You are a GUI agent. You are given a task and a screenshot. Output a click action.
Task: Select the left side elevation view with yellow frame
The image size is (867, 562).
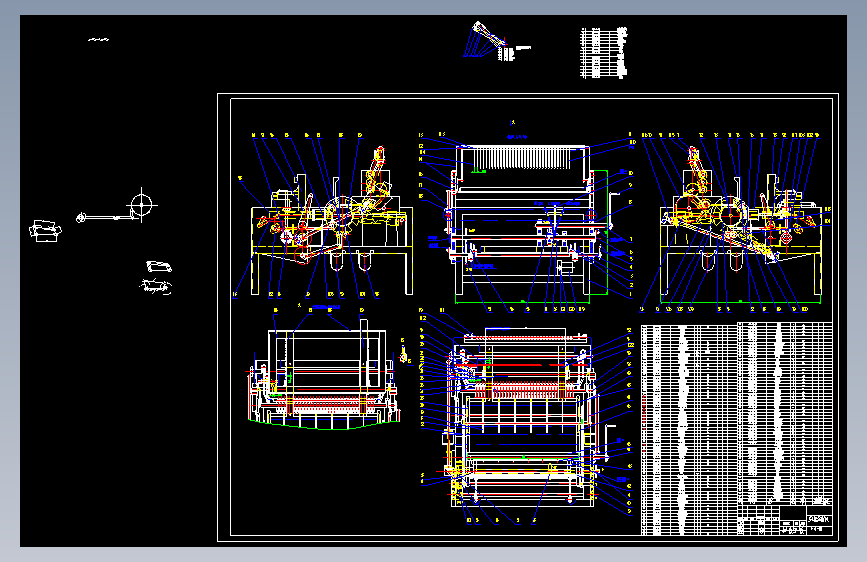(x=332, y=220)
